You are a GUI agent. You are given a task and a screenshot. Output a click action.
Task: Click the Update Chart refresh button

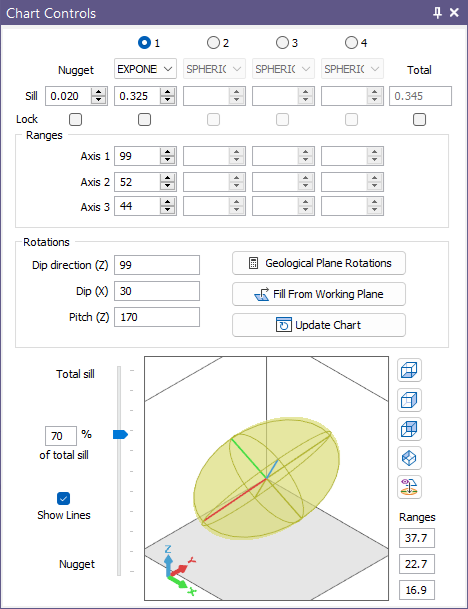coord(319,325)
